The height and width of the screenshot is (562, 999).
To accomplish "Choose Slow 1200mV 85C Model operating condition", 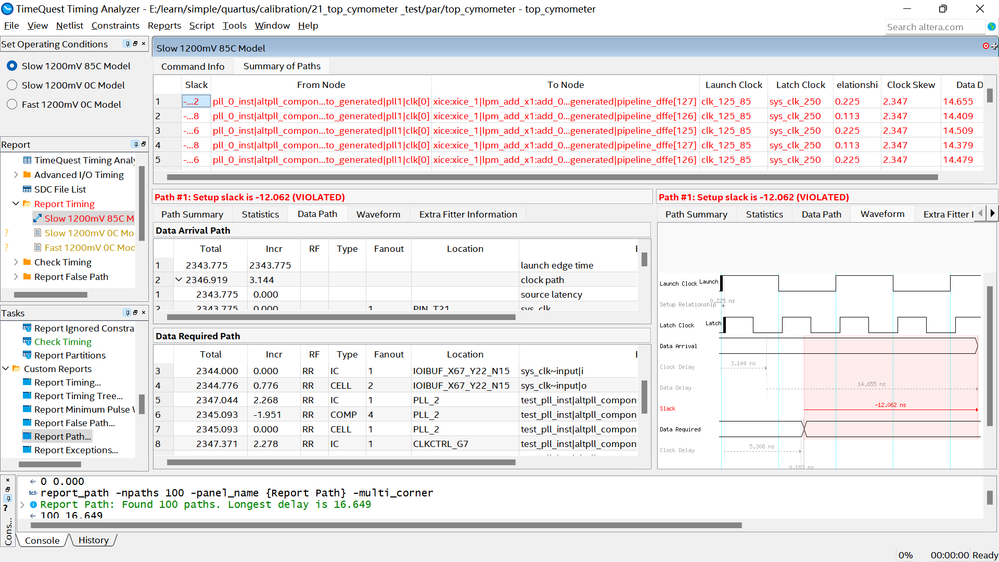I will click(12, 66).
